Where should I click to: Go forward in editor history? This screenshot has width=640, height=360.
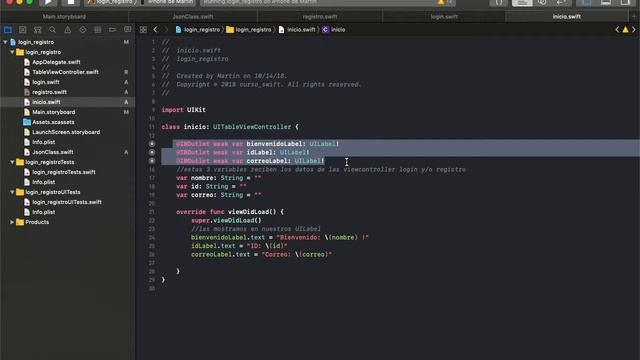[166, 30]
